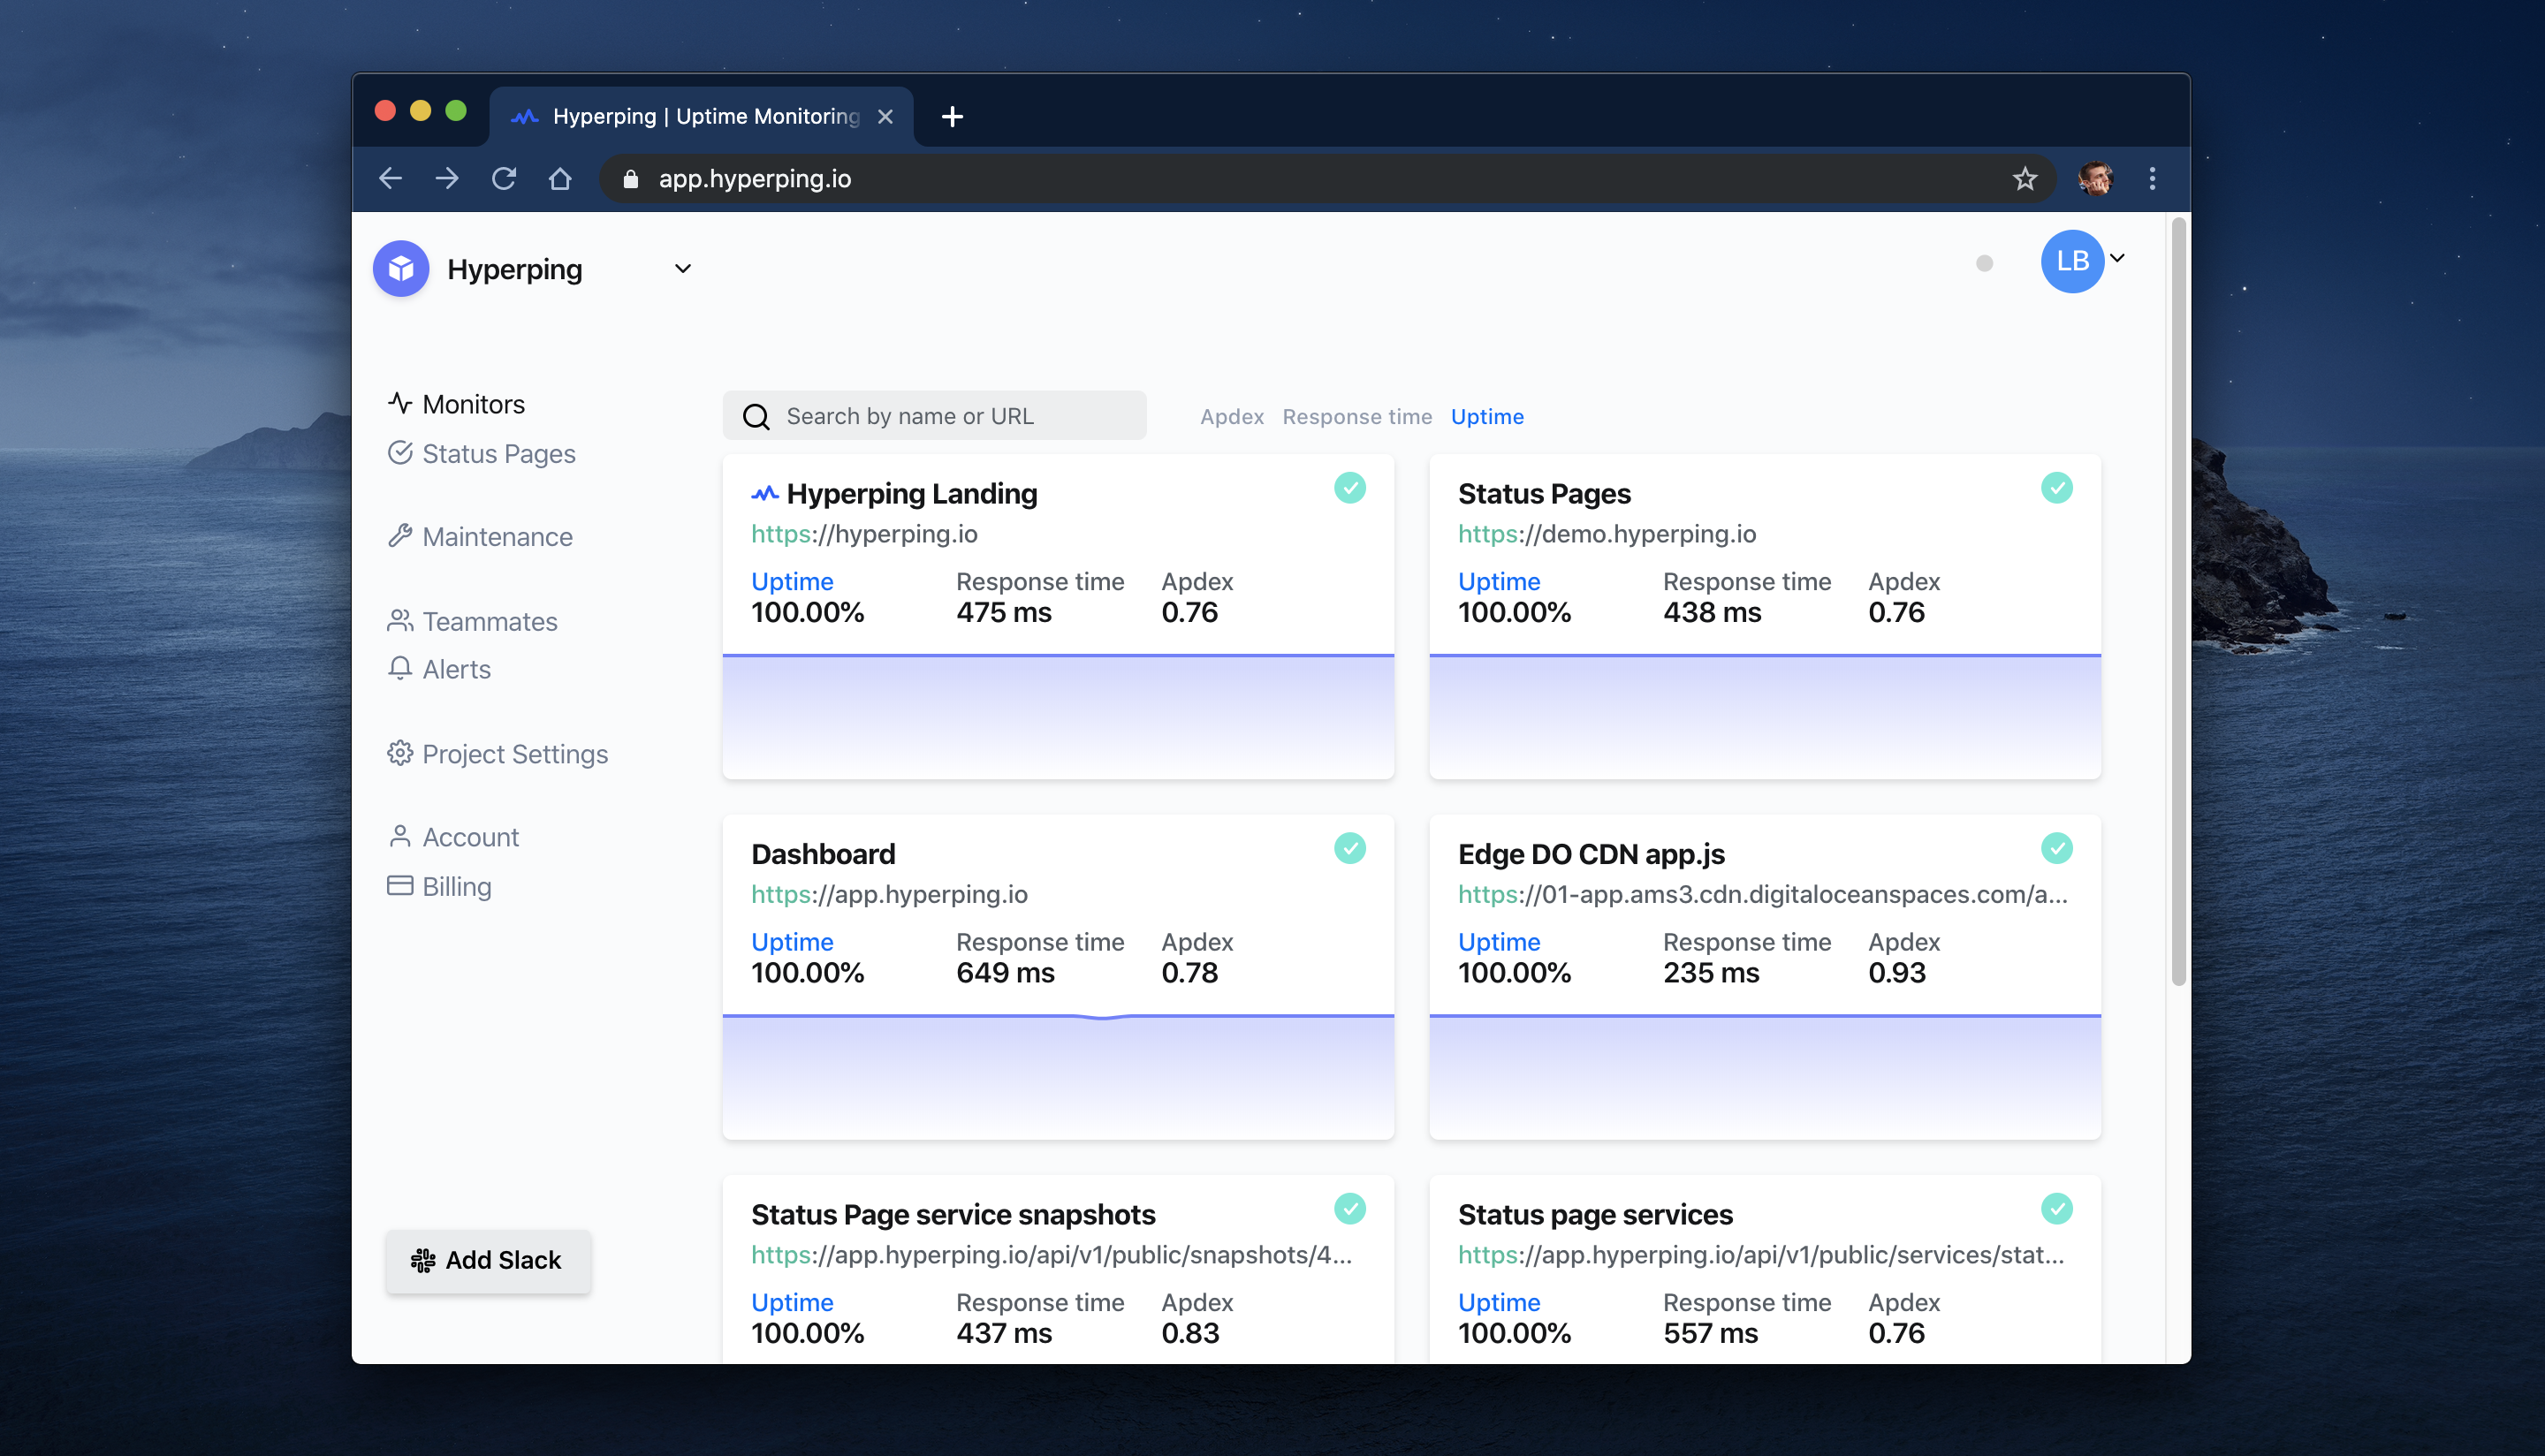The width and height of the screenshot is (2545, 1456).
Task: Open the https://demo.hyperping.io link
Action: [x=1606, y=534]
